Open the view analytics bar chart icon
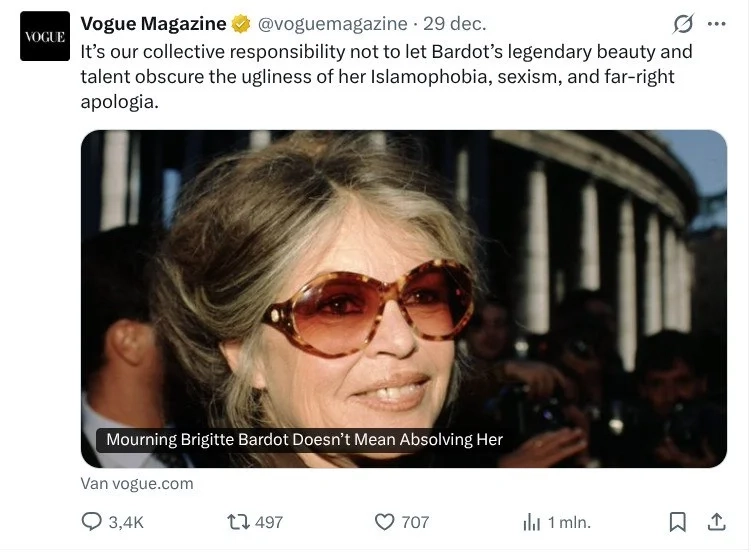This screenshot has width=751, height=552. pos(532,522)
